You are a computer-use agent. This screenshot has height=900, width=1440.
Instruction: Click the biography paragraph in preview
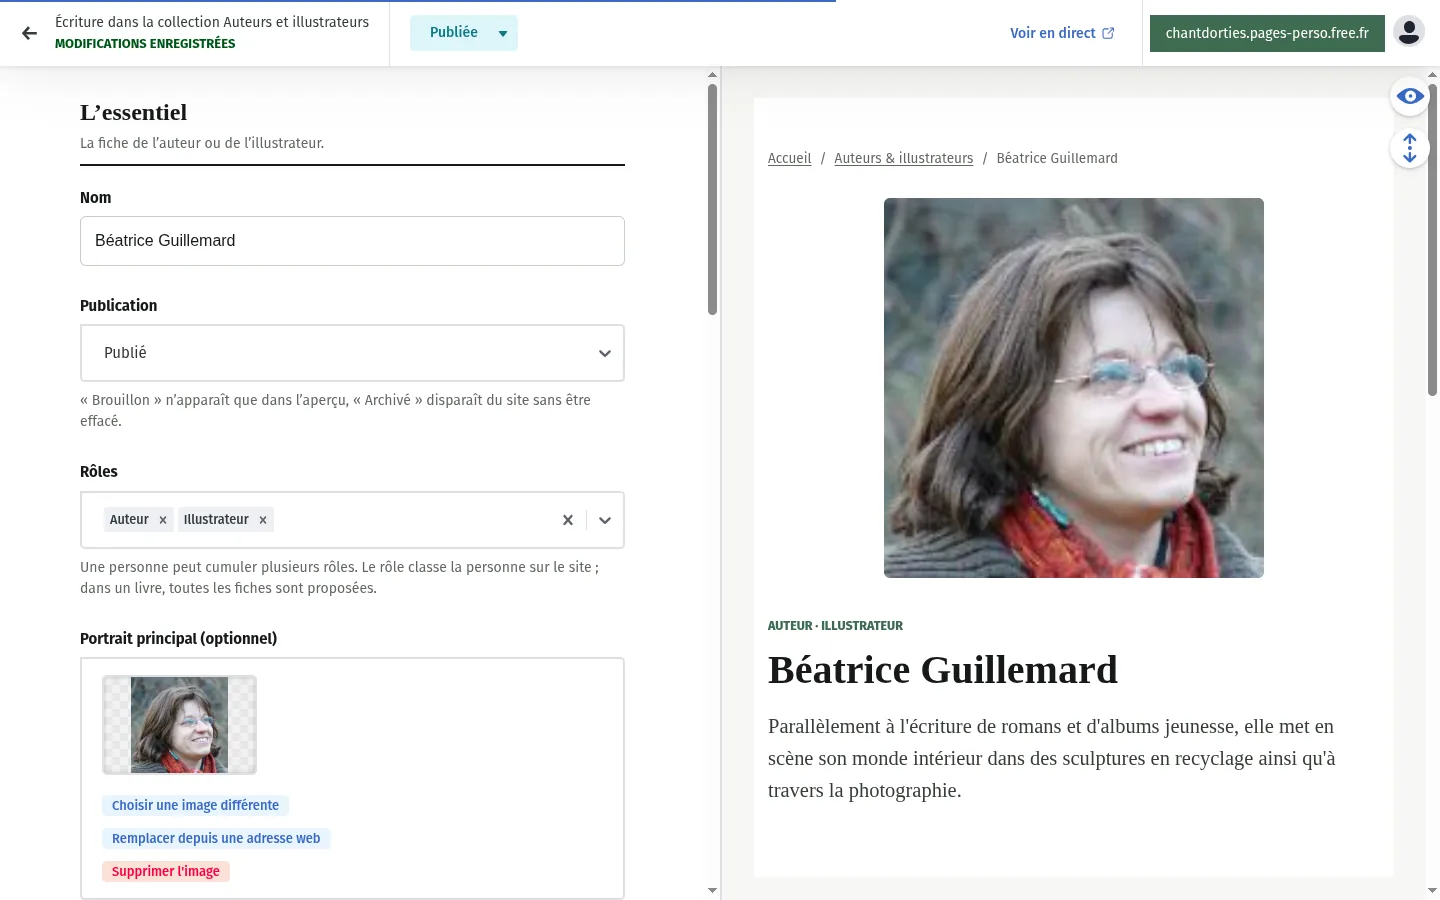pyautogui.click(x=1051, y=758)
